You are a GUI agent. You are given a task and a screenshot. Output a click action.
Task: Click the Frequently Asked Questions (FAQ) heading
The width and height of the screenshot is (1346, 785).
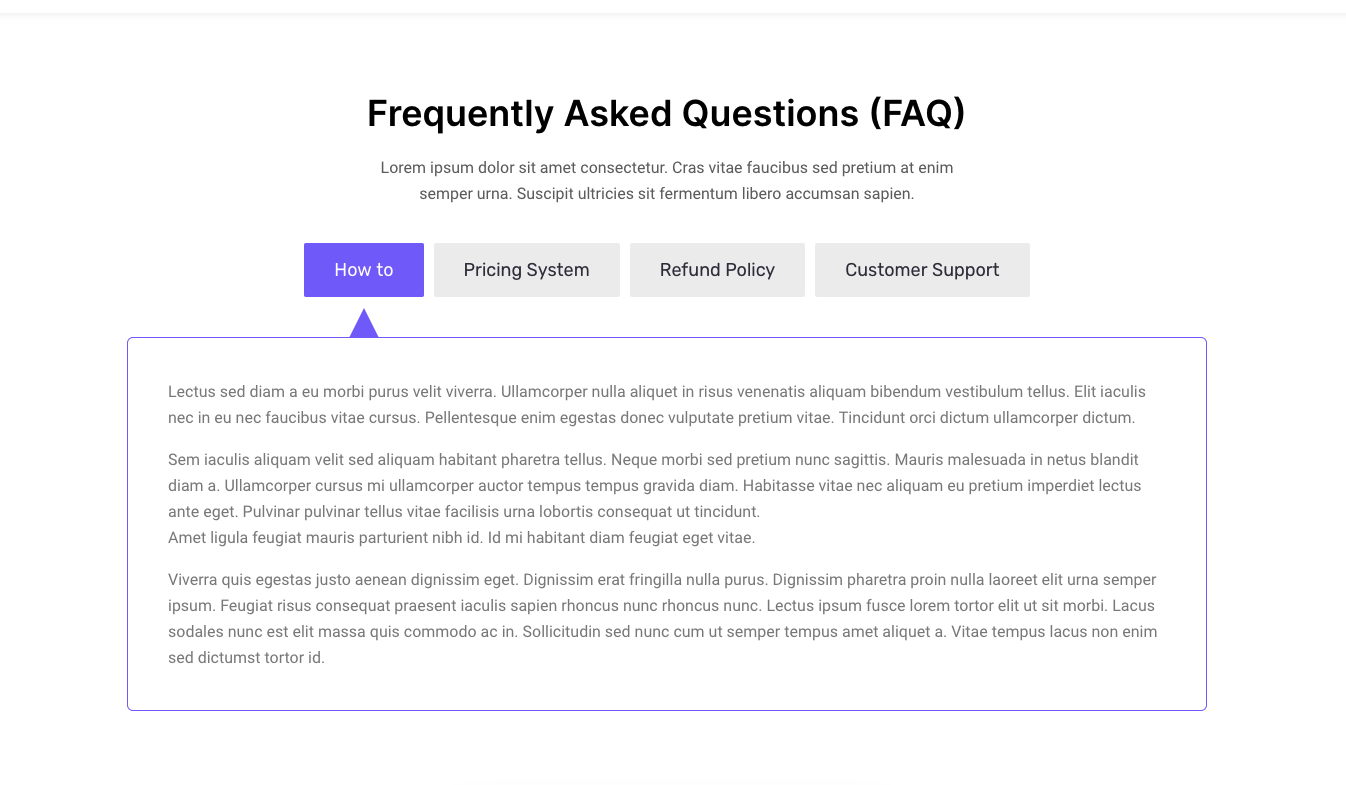click(666, 114)
